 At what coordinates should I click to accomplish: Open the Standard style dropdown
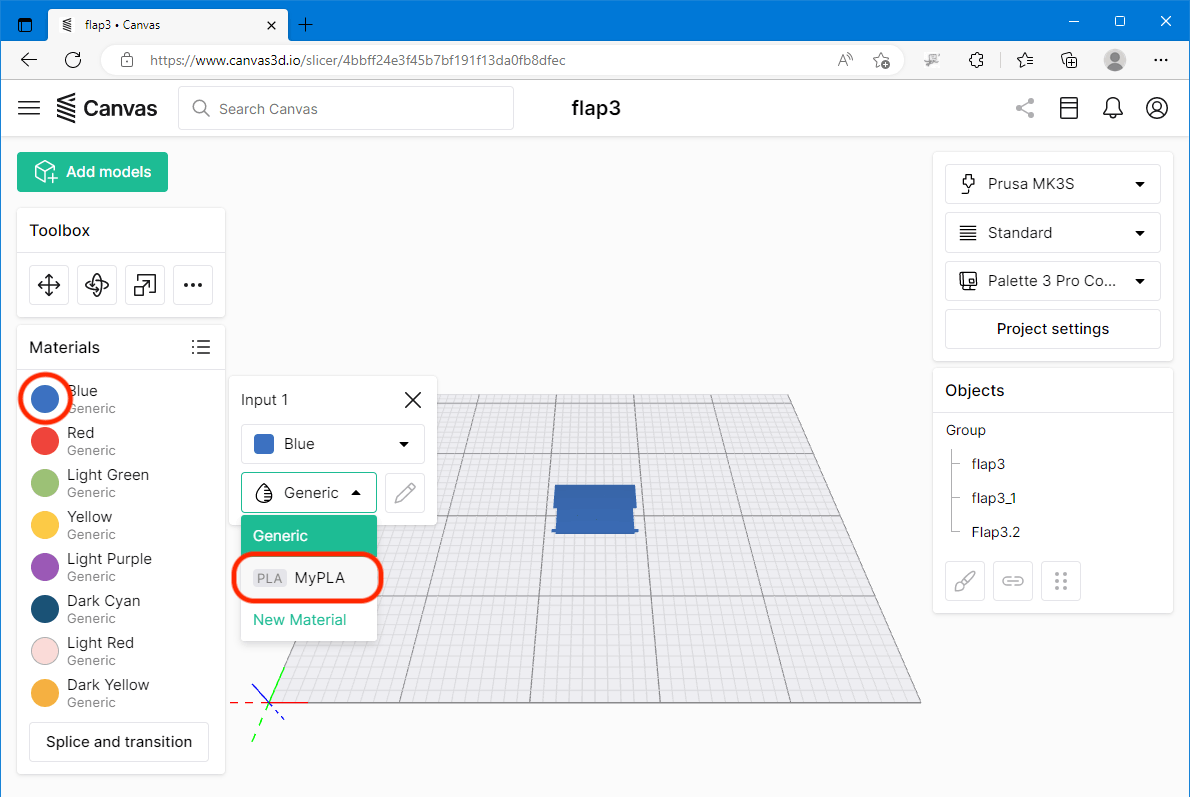tap(1053, 233)
